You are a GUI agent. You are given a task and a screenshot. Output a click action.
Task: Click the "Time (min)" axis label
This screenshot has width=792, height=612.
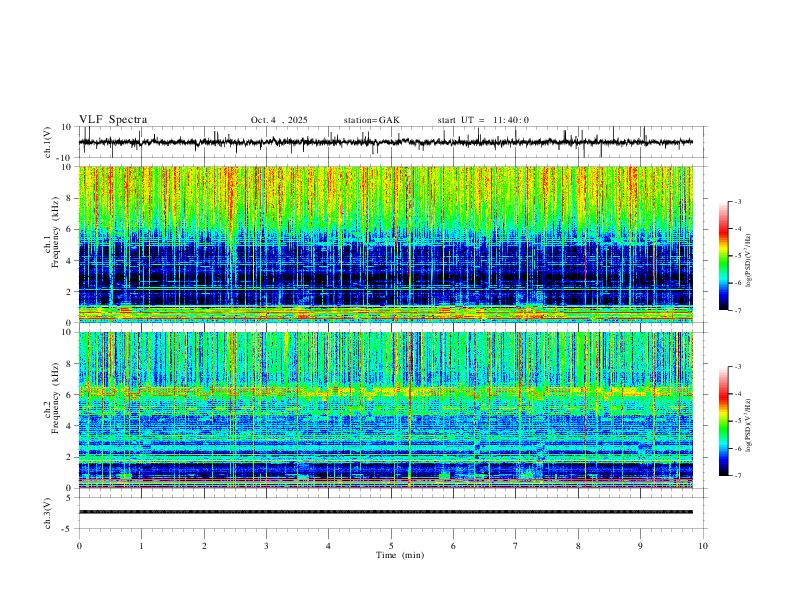(x=400, y=555)
